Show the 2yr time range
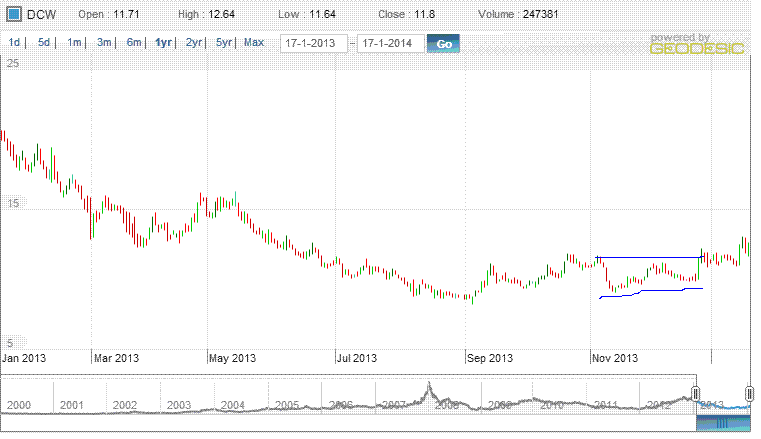Image resolution: width=761 pixels, height=439 pixels. [194, 43]
